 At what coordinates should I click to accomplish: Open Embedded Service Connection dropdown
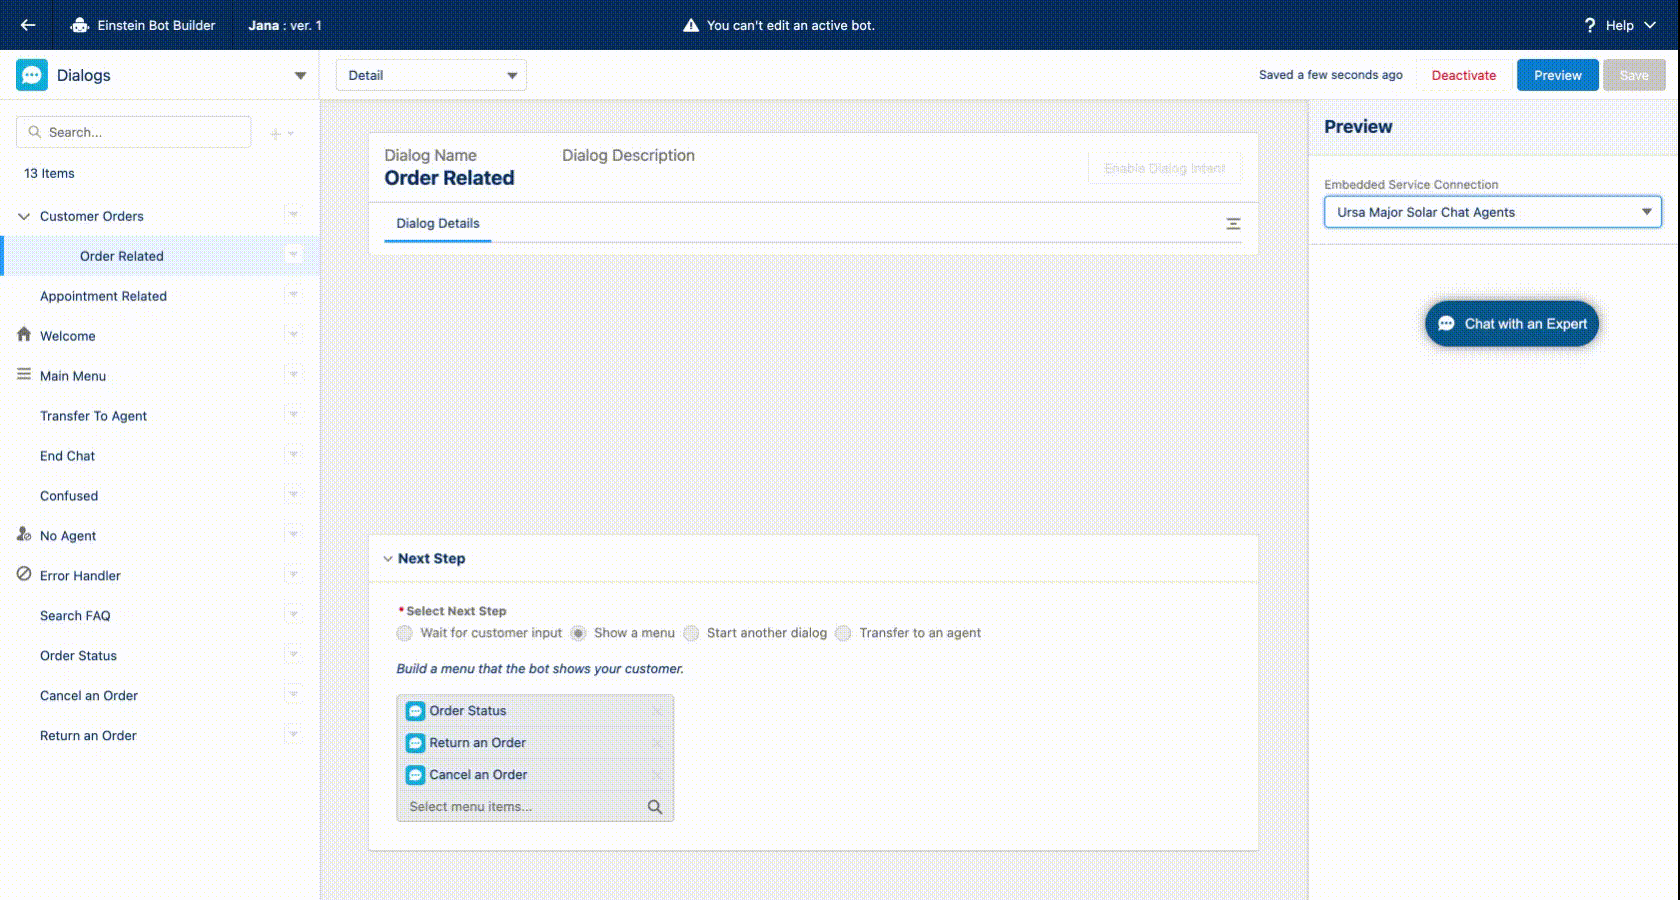[x=1492, y=212]
